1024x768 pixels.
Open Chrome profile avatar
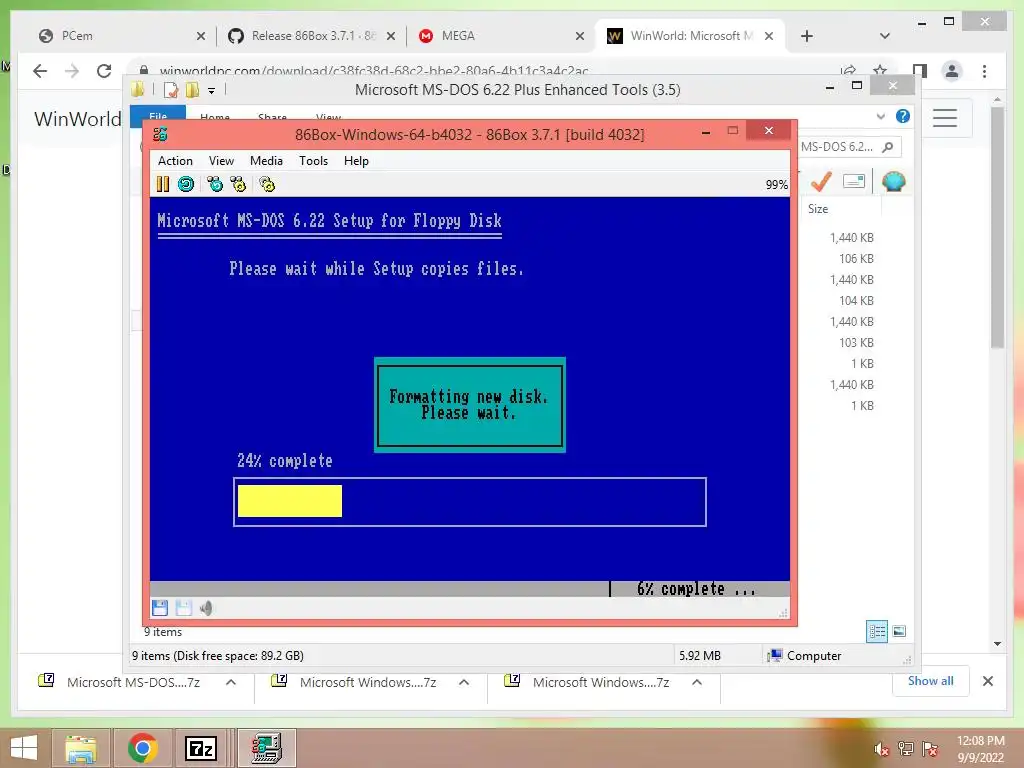(952, 71)
